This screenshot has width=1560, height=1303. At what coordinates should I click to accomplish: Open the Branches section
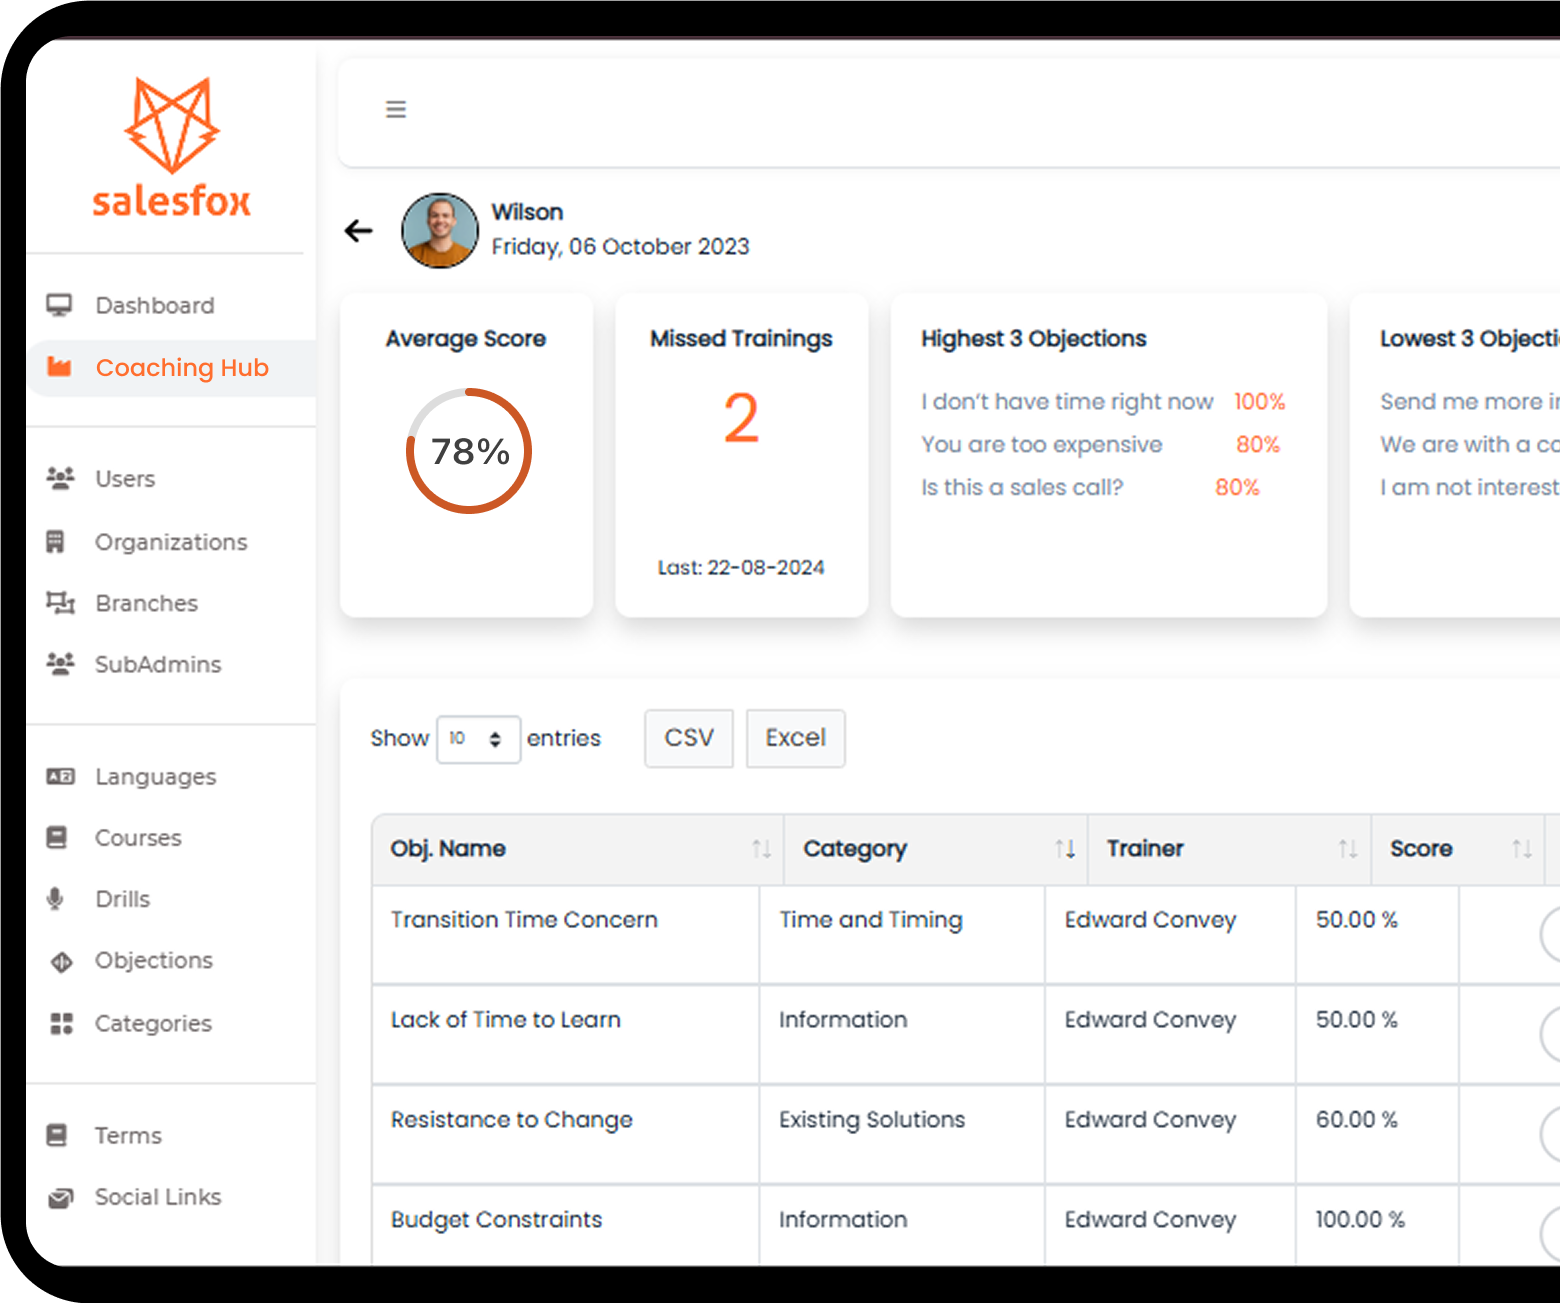coord(147,603)
